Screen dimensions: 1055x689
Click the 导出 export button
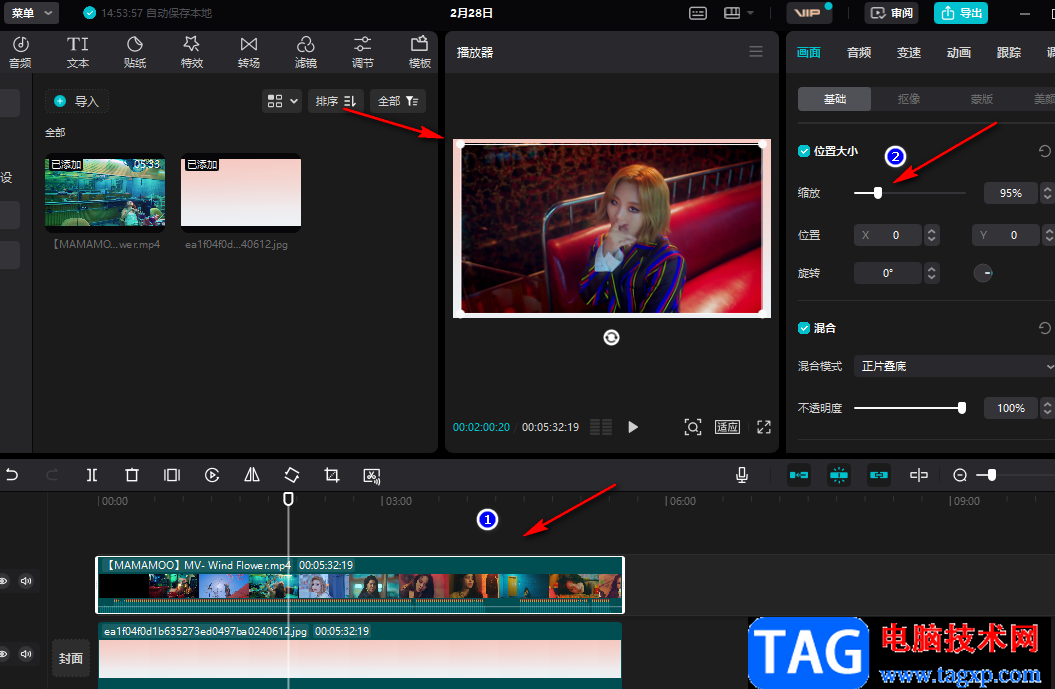961,13
